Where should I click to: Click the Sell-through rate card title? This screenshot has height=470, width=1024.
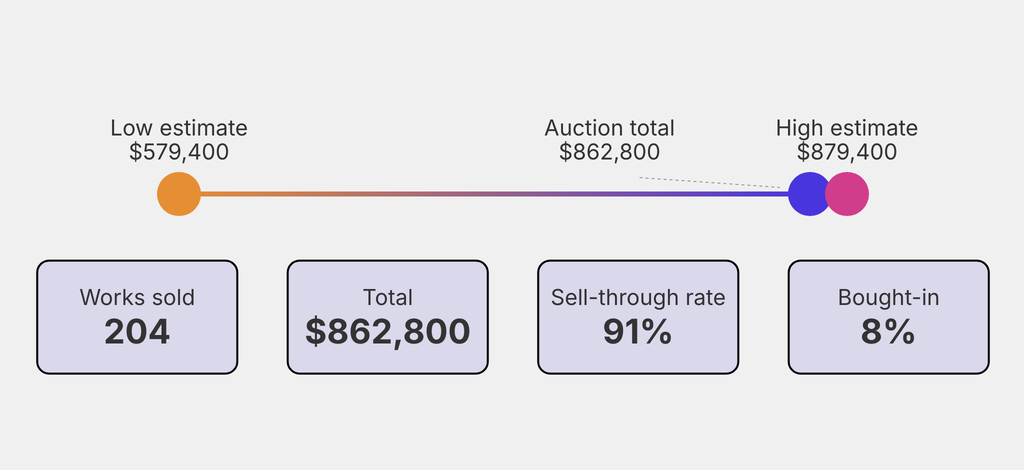[x=638, y=297]
